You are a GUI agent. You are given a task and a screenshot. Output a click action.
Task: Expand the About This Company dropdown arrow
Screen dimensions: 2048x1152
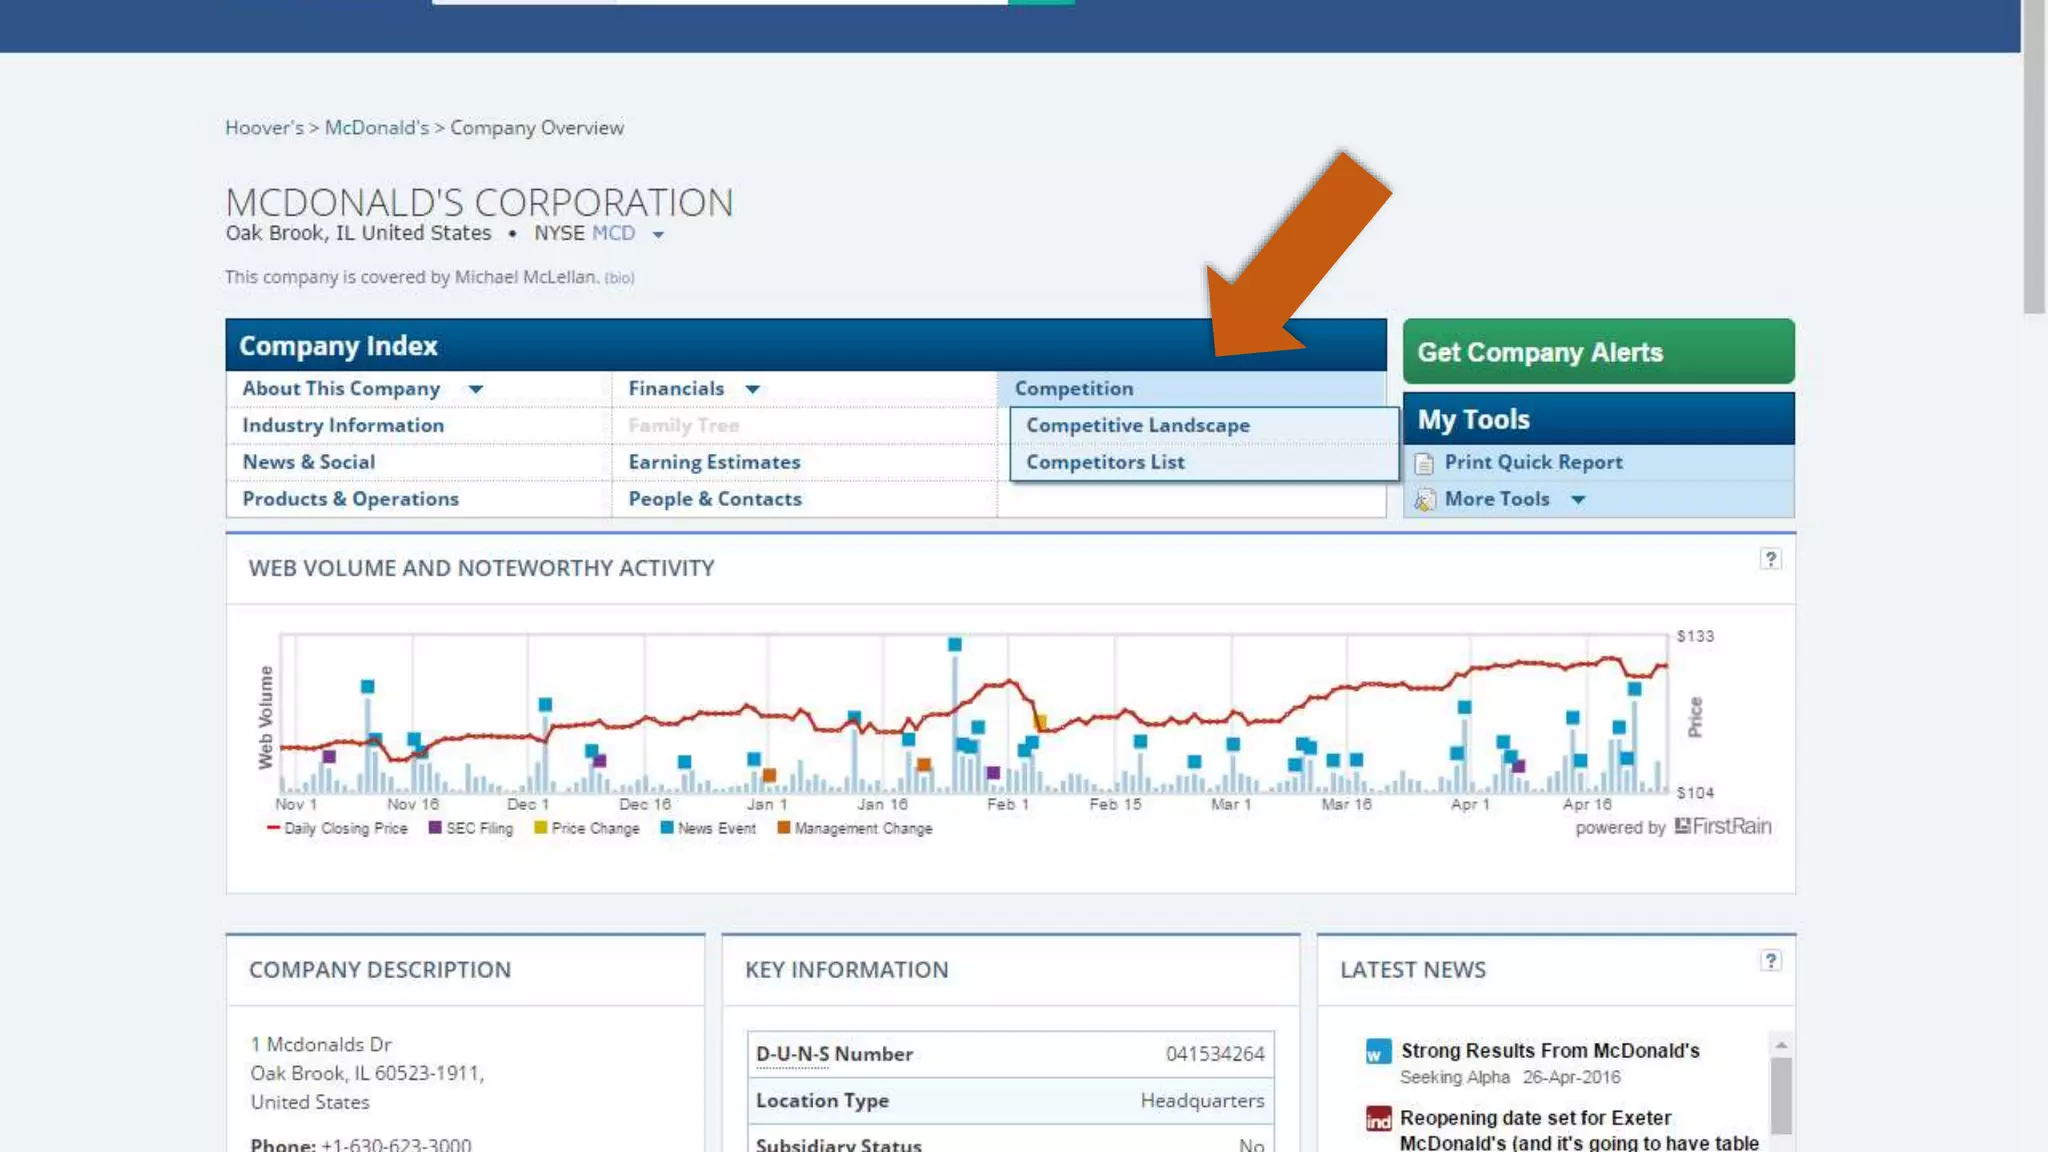[476, 389]
